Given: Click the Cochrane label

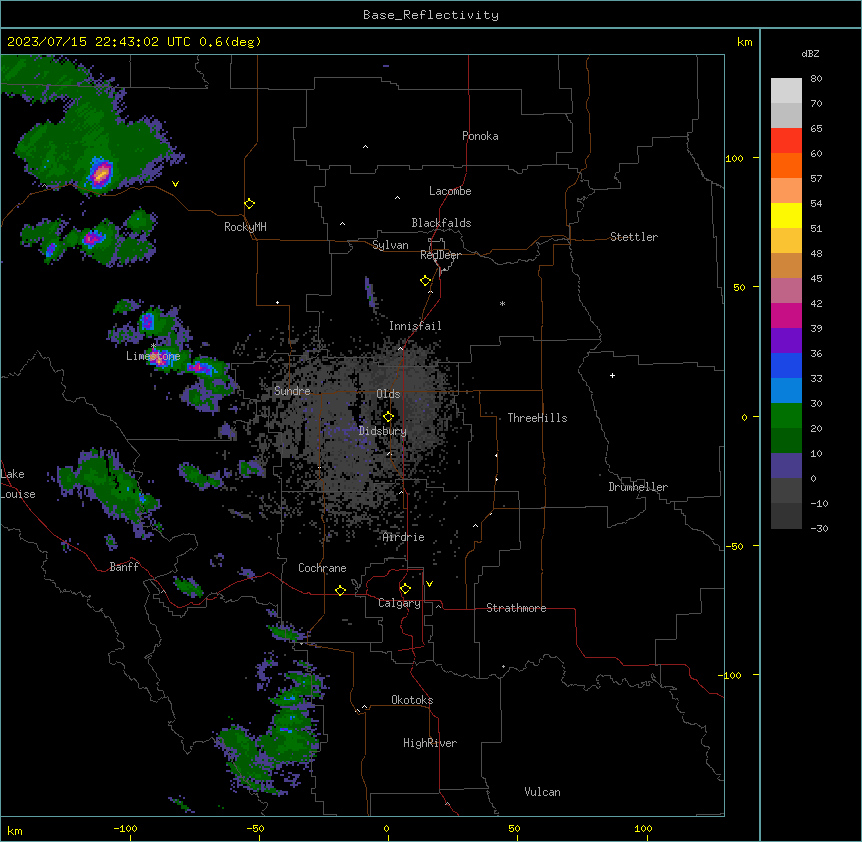Looking at the screenshot, I should (322, 568).
